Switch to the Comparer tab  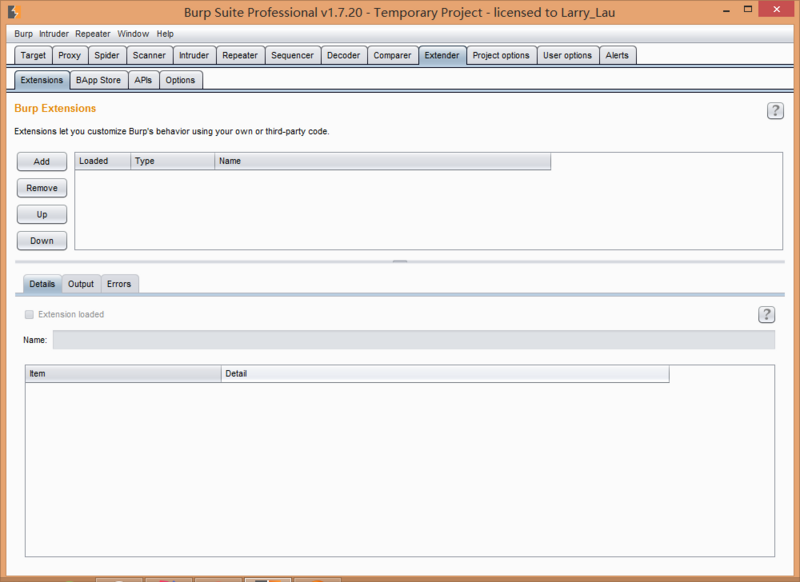click(x=392, y=55)
